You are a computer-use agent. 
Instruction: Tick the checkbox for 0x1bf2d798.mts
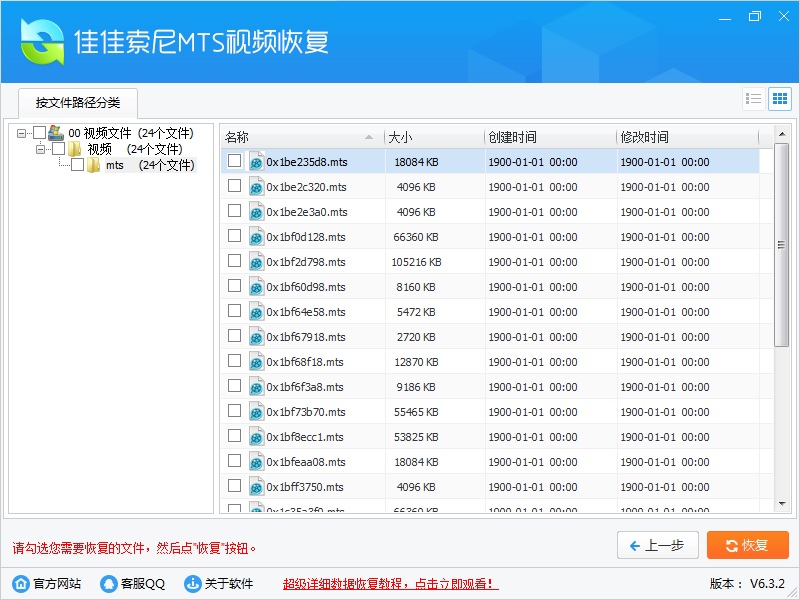[234, 261]
